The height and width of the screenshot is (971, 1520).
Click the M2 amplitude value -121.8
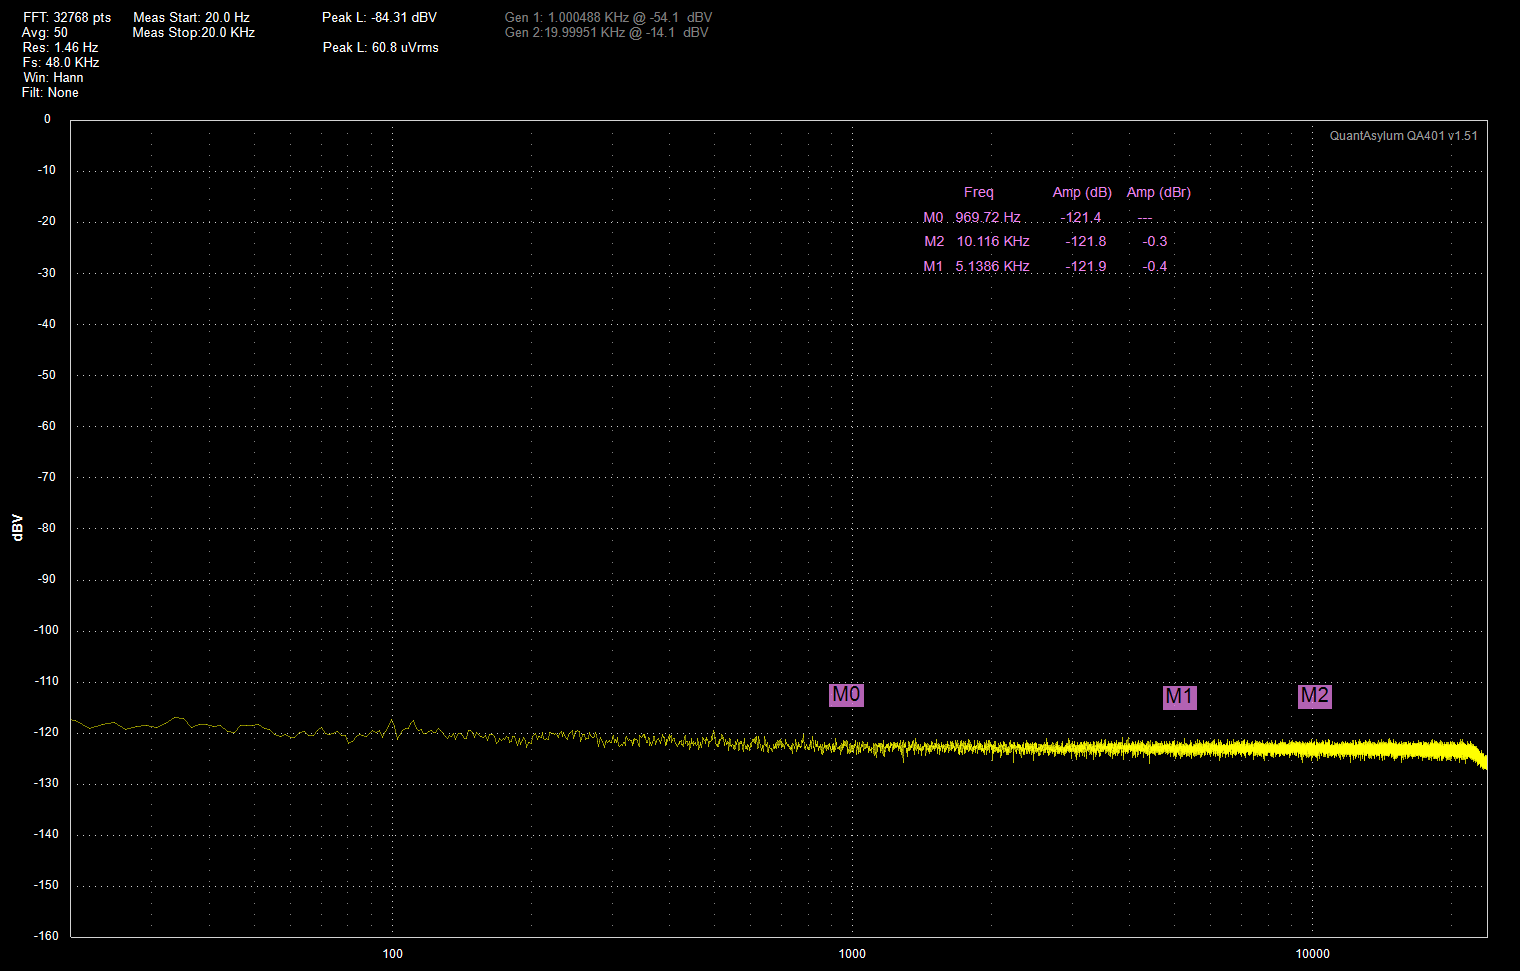1086,241
